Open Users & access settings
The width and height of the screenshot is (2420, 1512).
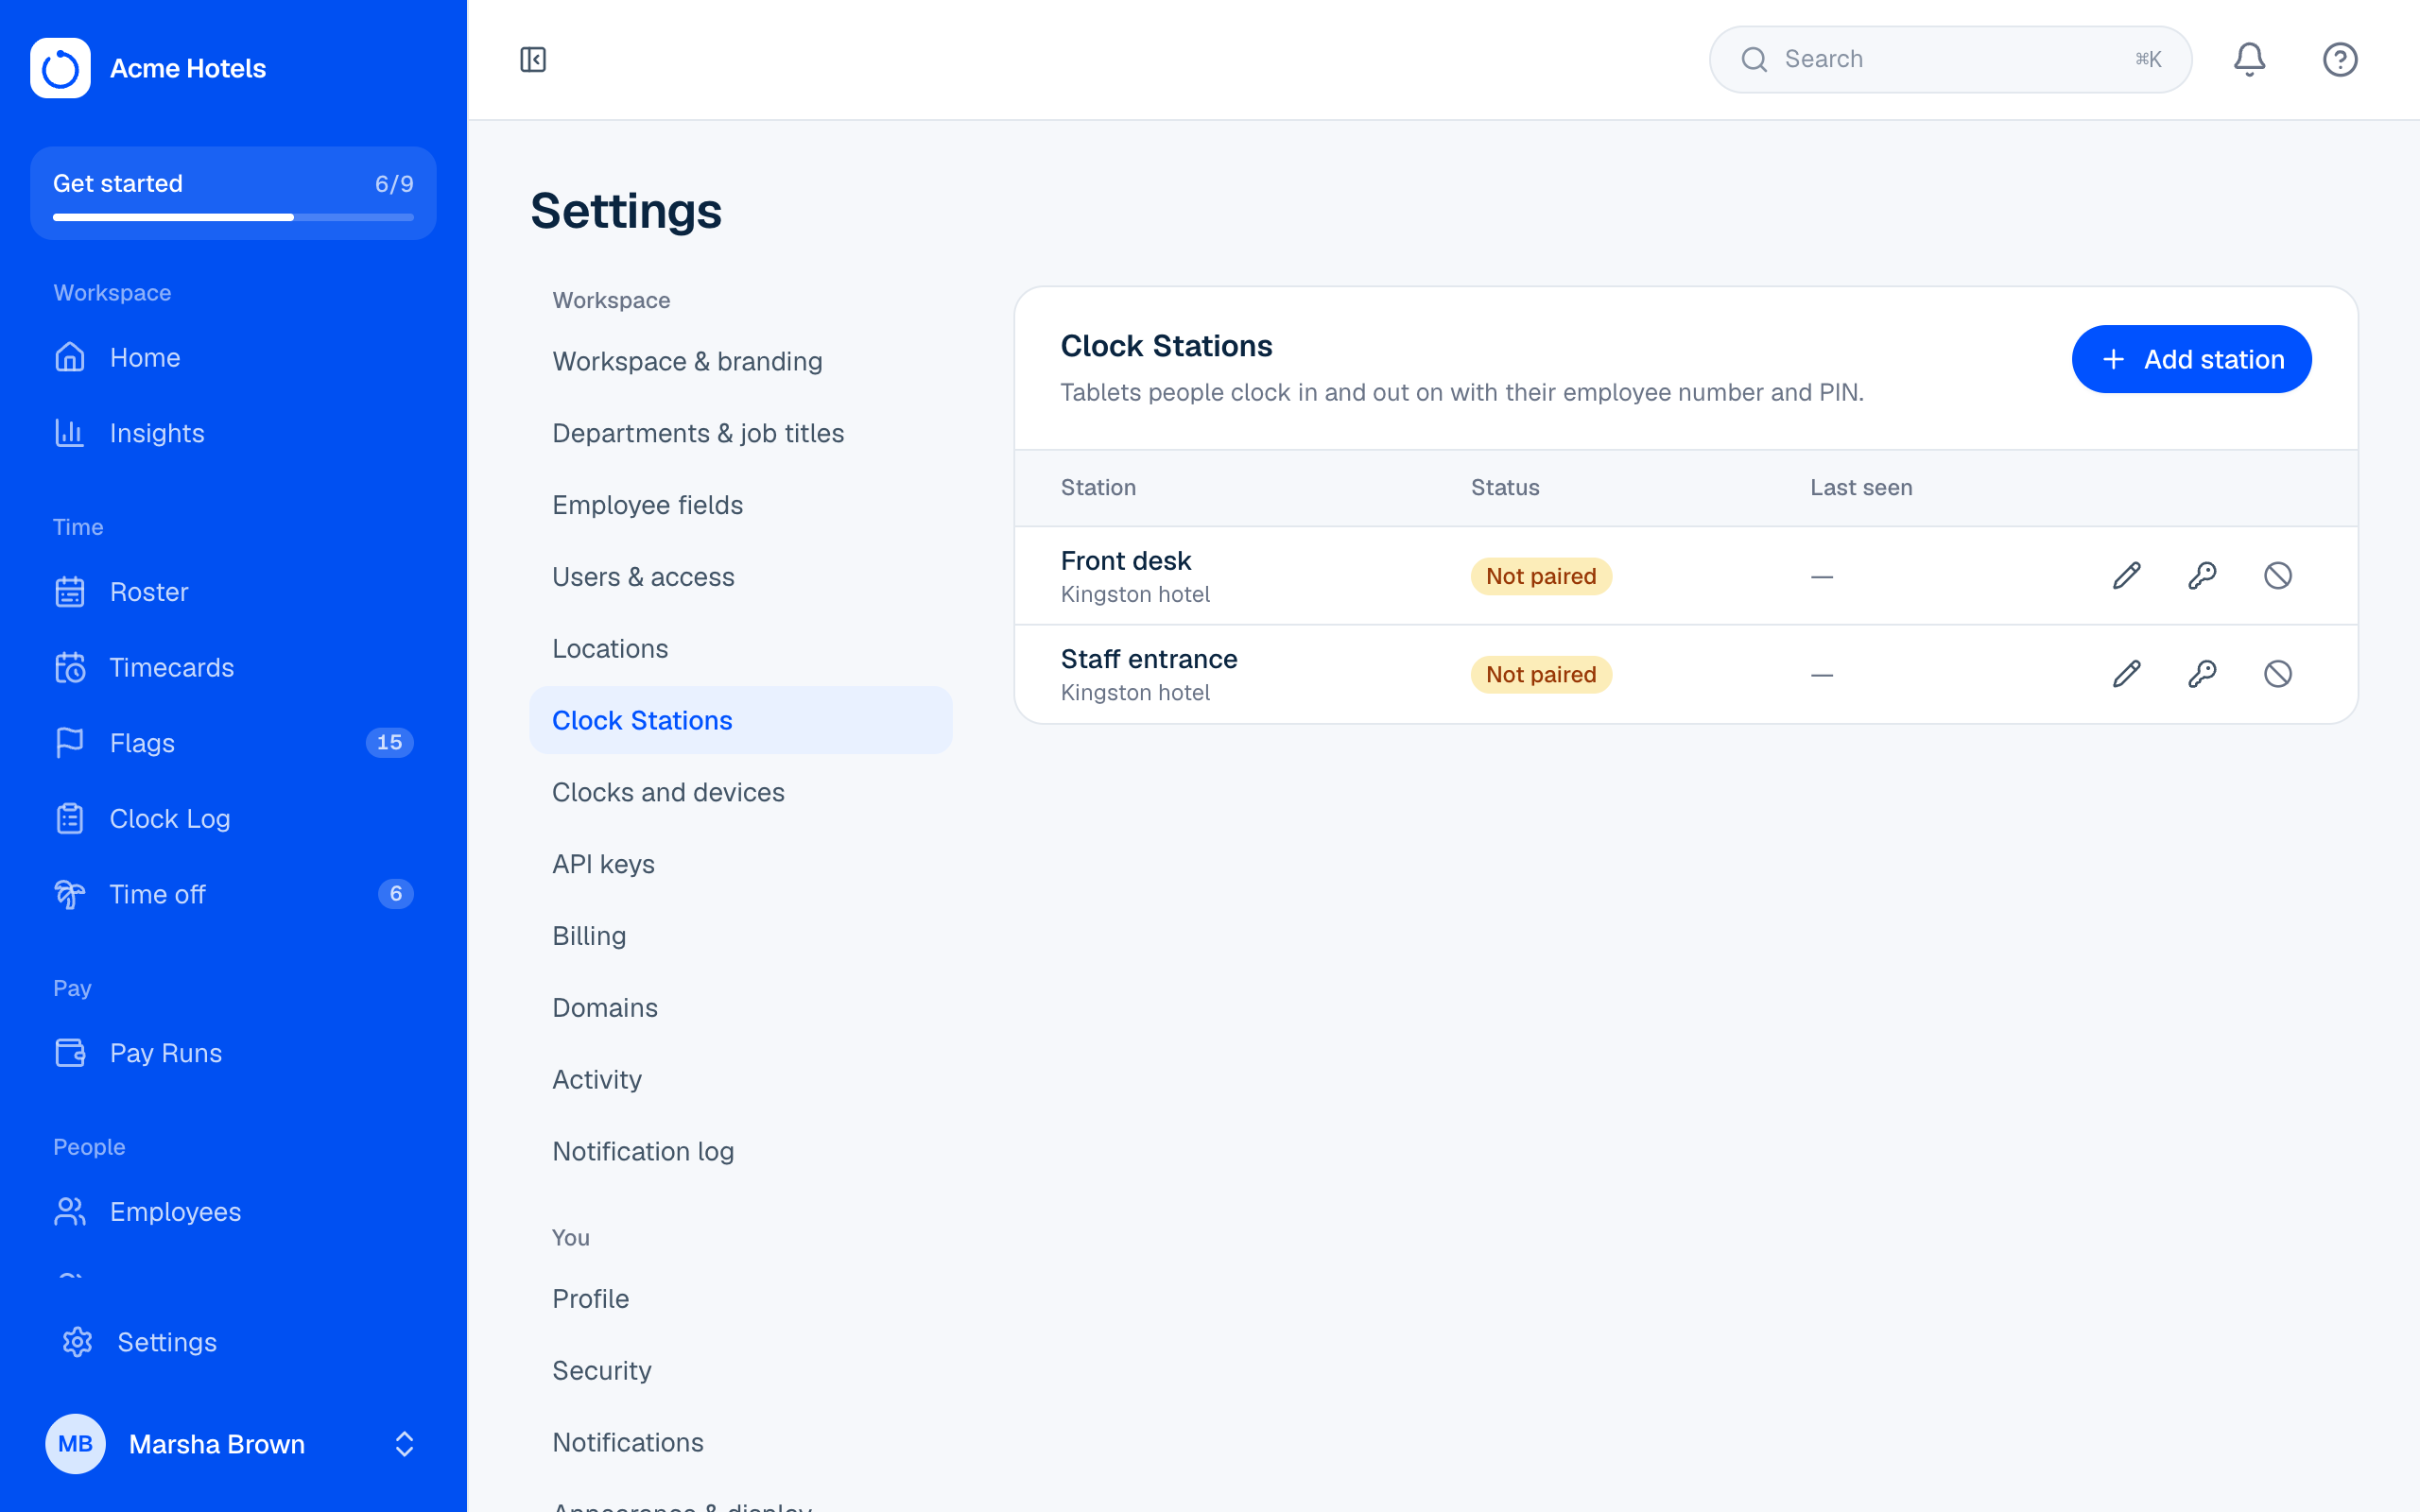tap(741, 577)
